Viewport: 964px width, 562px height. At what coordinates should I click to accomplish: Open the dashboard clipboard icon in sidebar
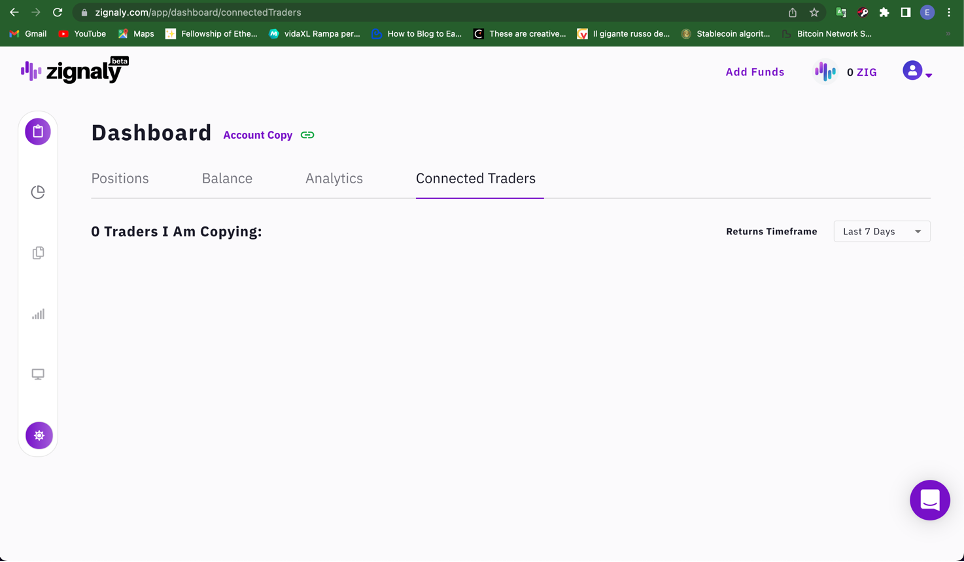(x=38, y=132)
